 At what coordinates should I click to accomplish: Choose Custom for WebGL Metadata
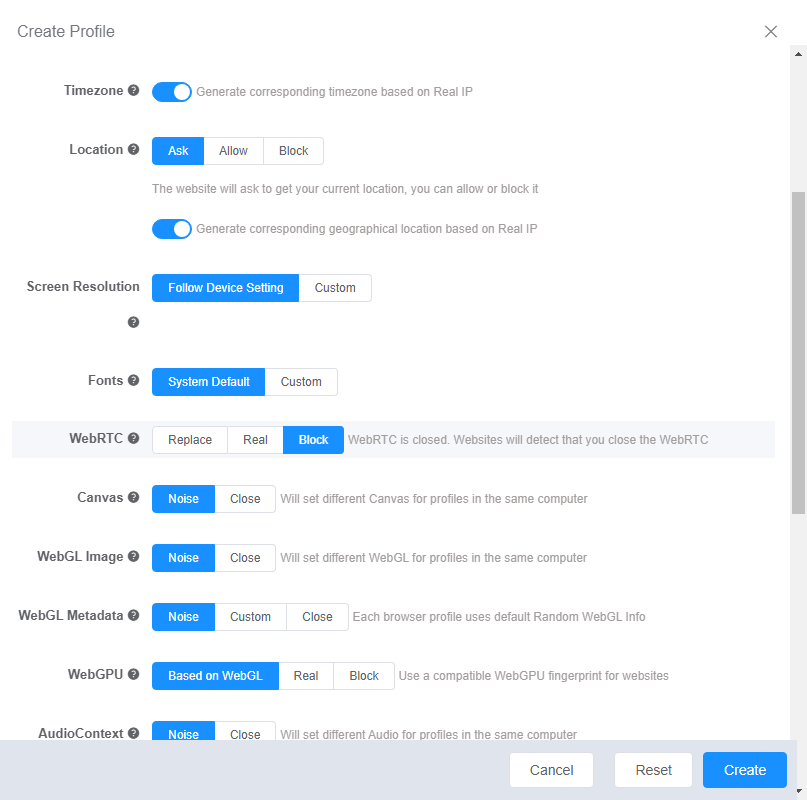pos(250,617)
